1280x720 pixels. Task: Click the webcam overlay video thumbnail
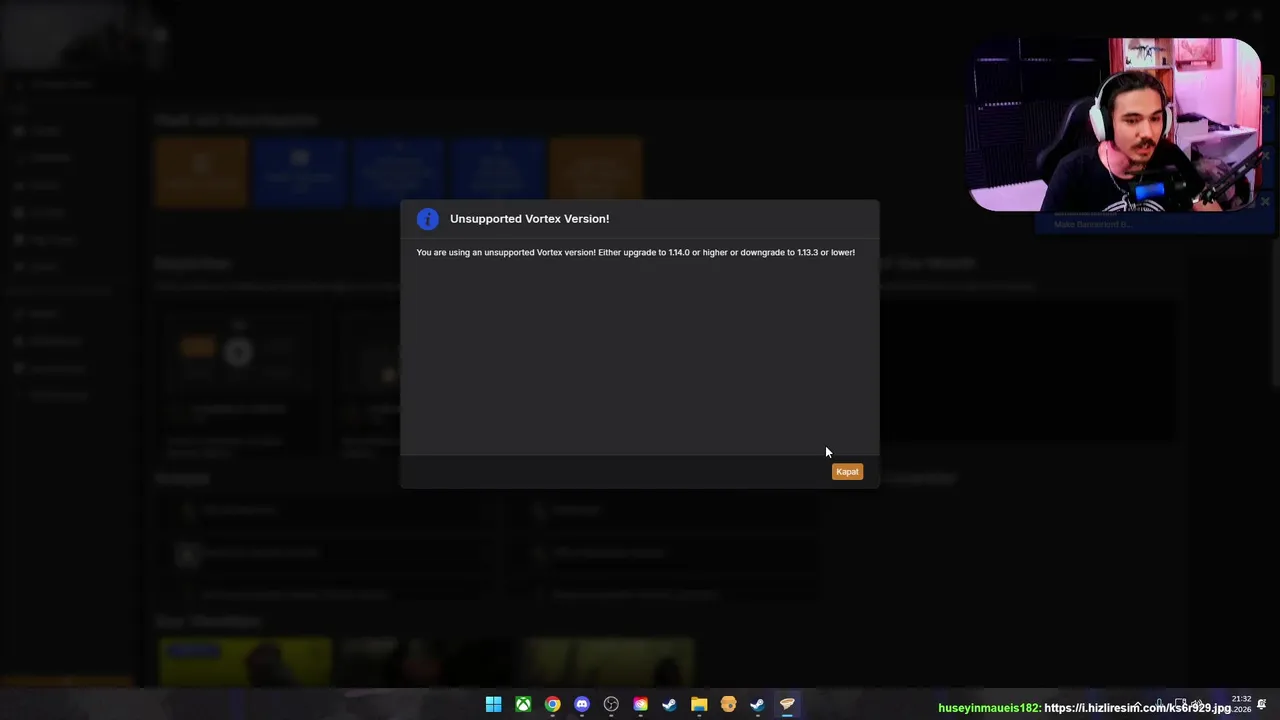point(1115,125)
